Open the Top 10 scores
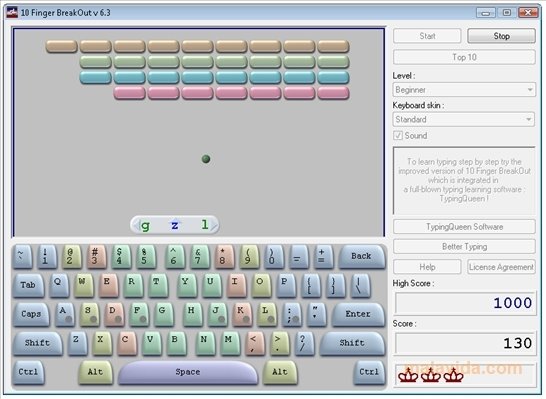Image resolution: width=546 pixels, height=399 pixels. tap(464, 57)
